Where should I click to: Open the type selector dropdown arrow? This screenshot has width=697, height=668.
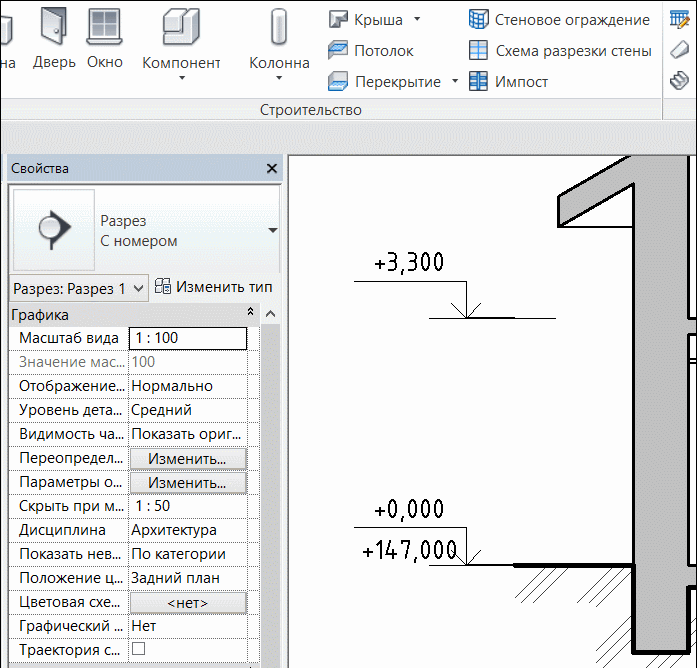click(272, 230)
